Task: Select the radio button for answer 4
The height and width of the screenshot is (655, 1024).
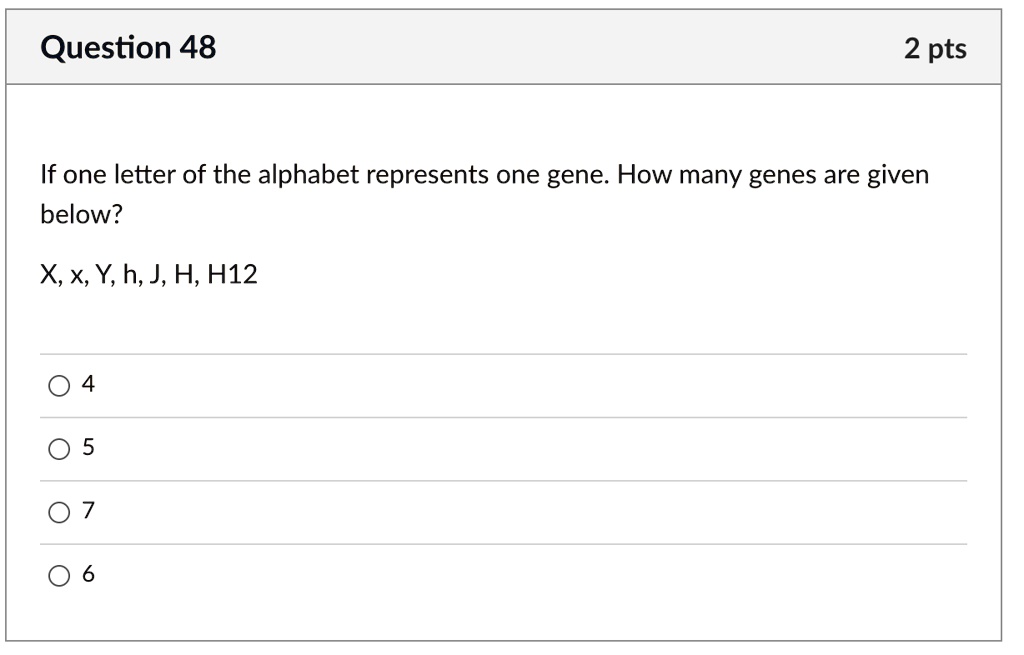Action: (x=60, y=383)
